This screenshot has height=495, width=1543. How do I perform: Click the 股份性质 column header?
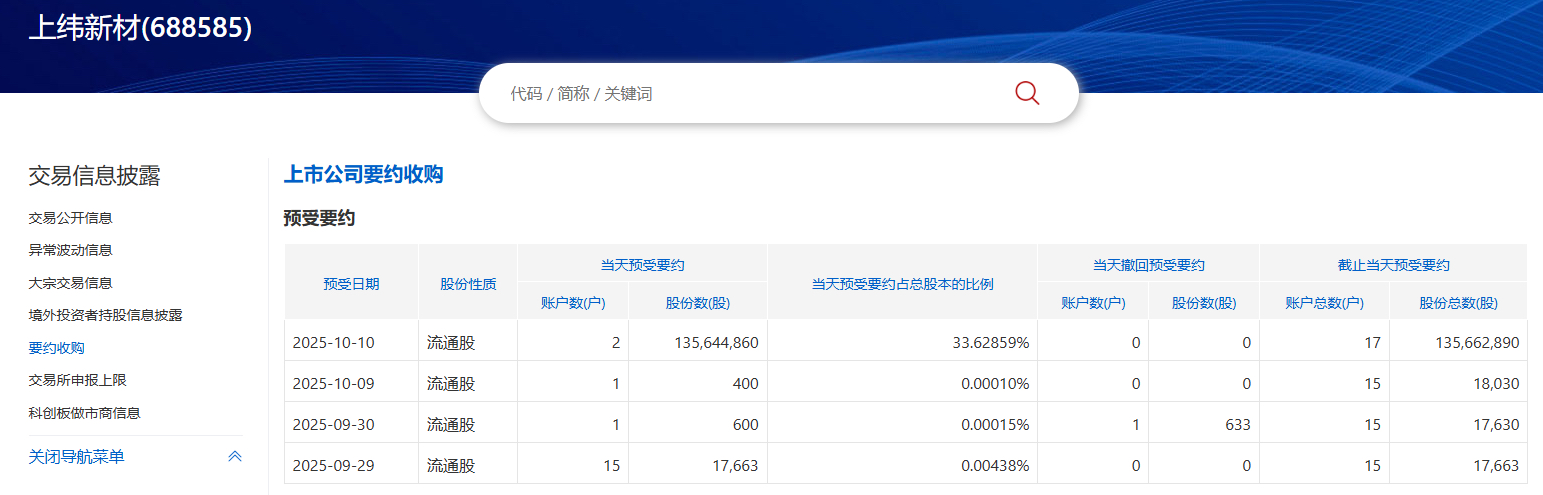click(x=468, y=283)
